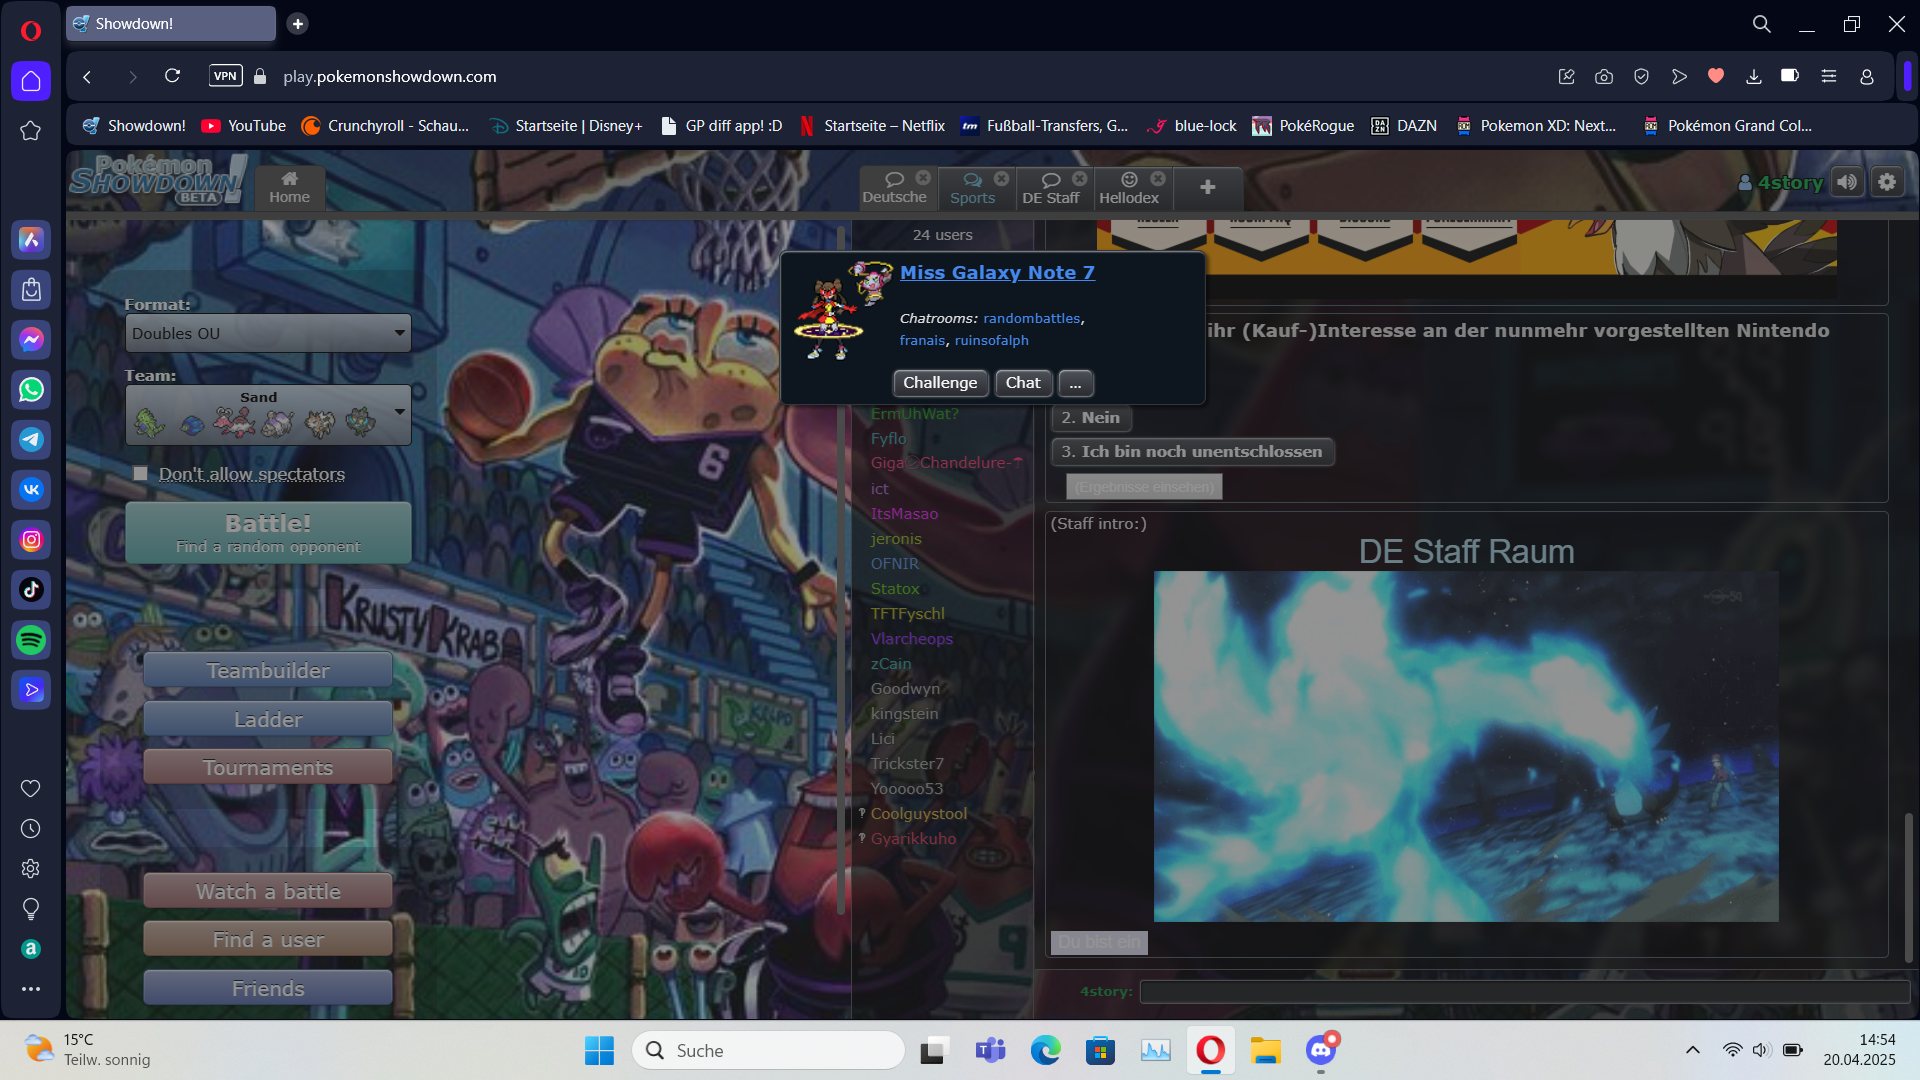Open Telegram in Opera sidebar
1920x1080 pixels.
point(31,439)
